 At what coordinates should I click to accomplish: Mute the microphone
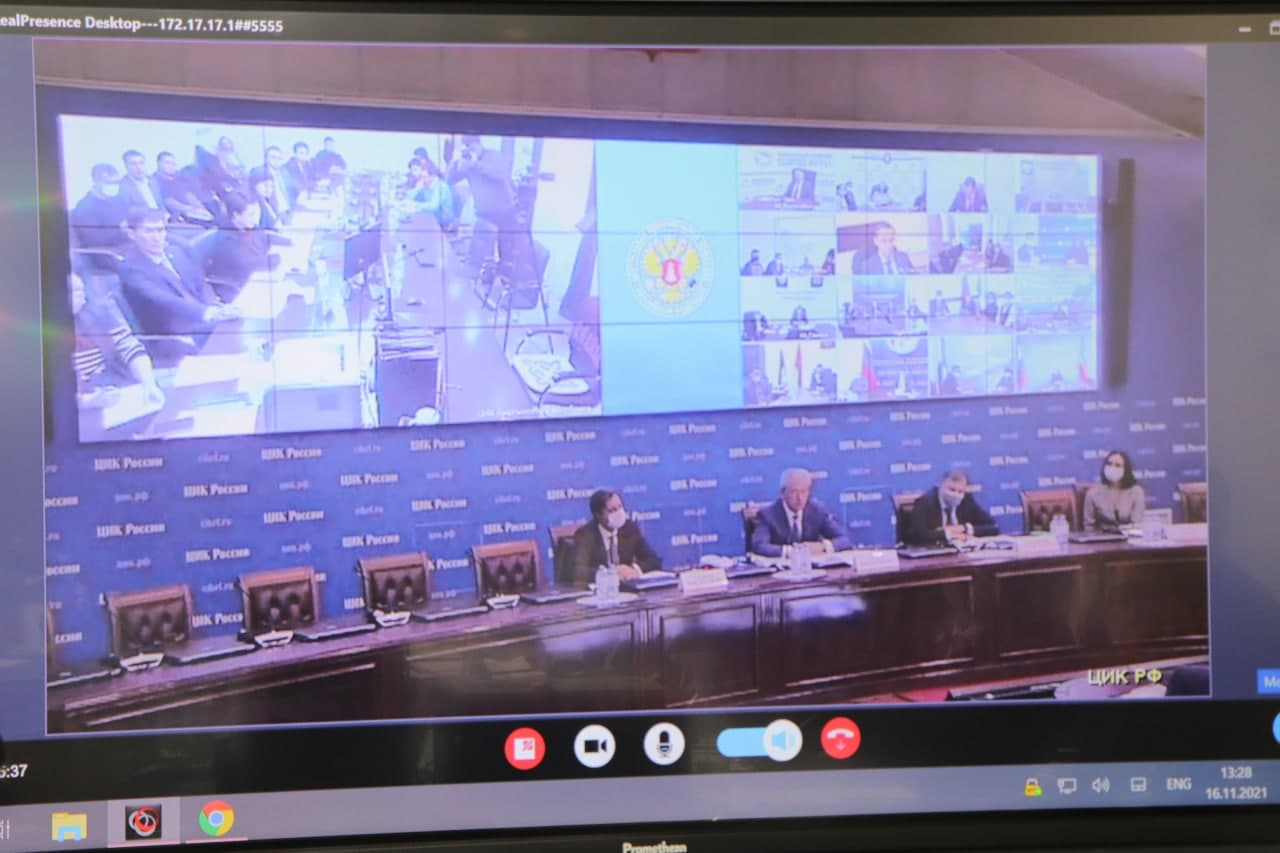tap(664, 744)
